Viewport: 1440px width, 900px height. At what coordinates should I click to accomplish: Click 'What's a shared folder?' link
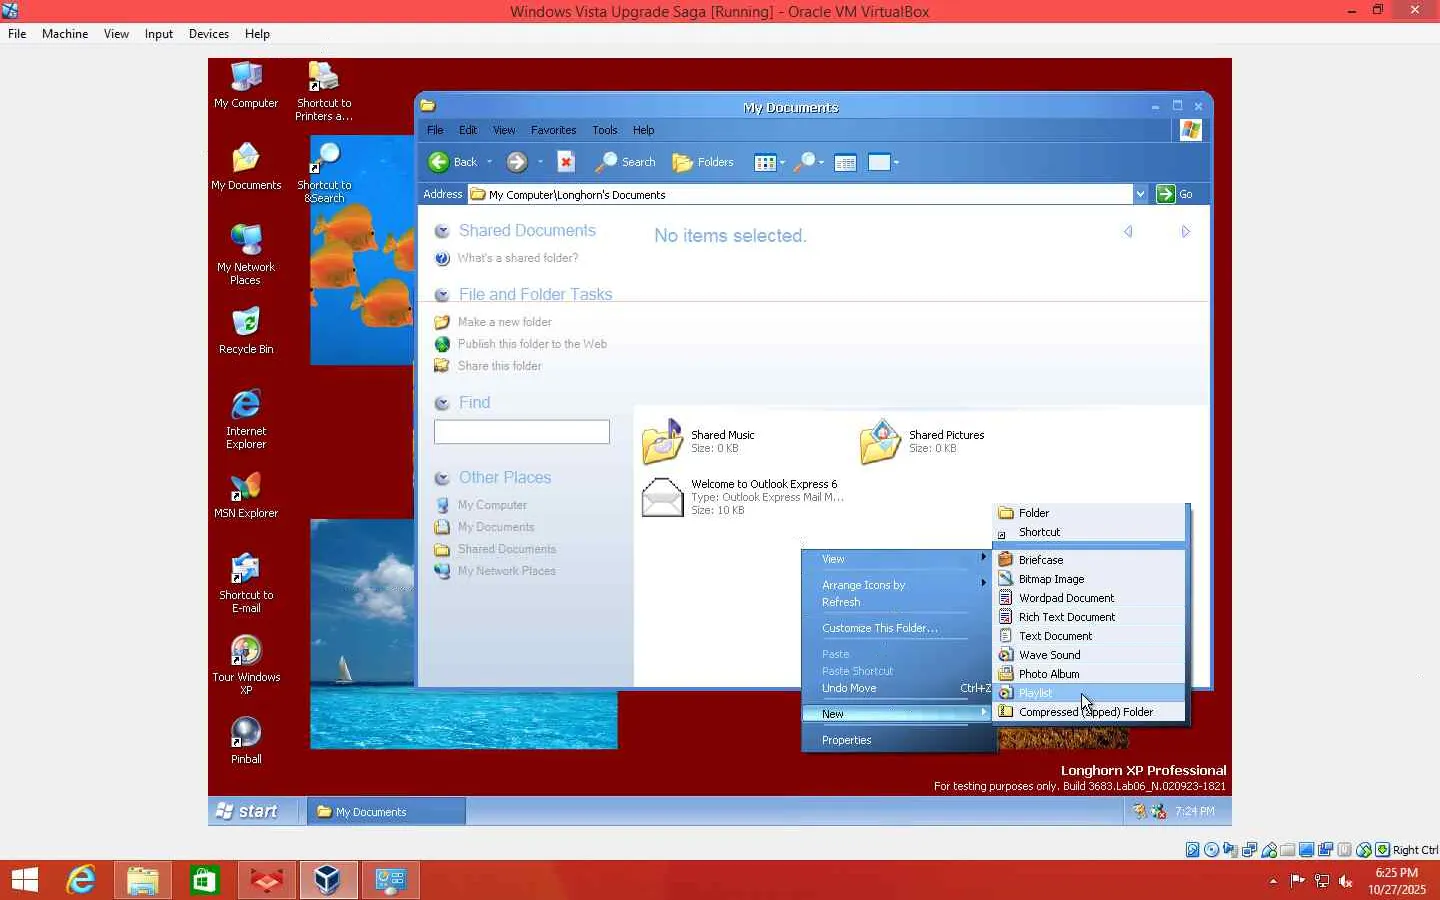pyautogui.click(x=518, y=258)
